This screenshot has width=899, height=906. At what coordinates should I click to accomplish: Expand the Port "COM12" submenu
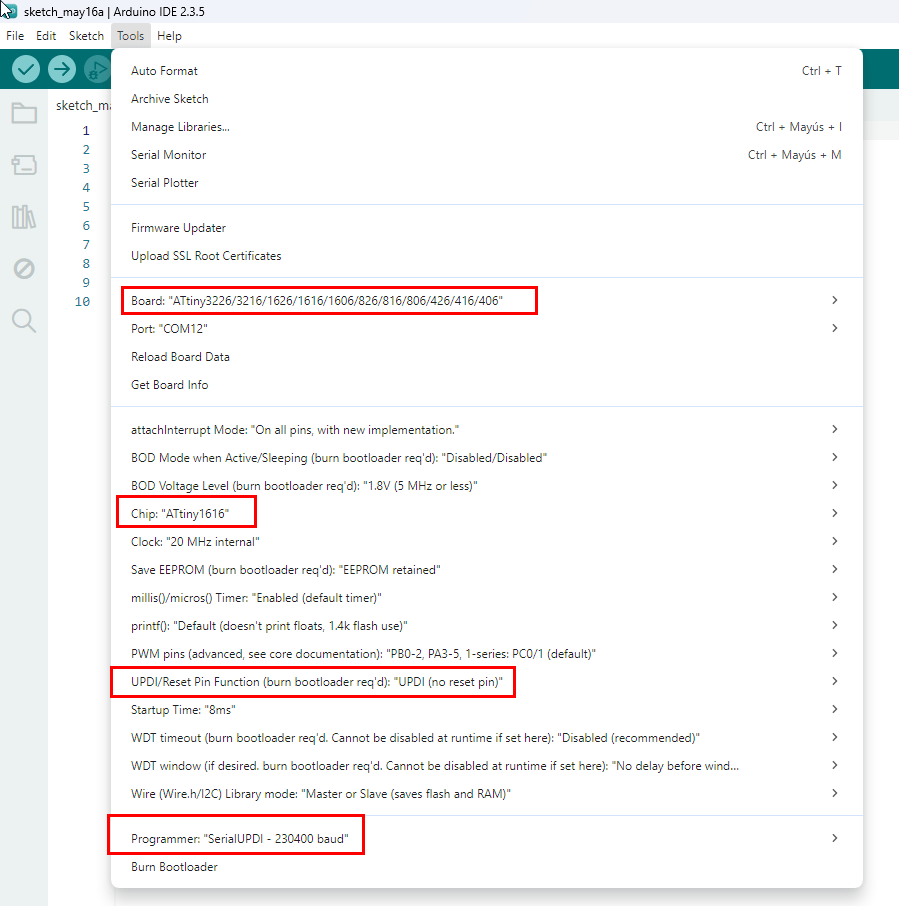click(834, 328)
